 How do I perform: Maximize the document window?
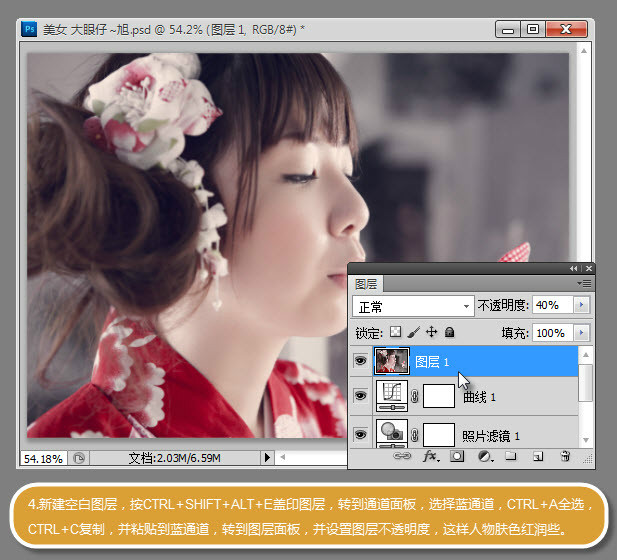533,29
